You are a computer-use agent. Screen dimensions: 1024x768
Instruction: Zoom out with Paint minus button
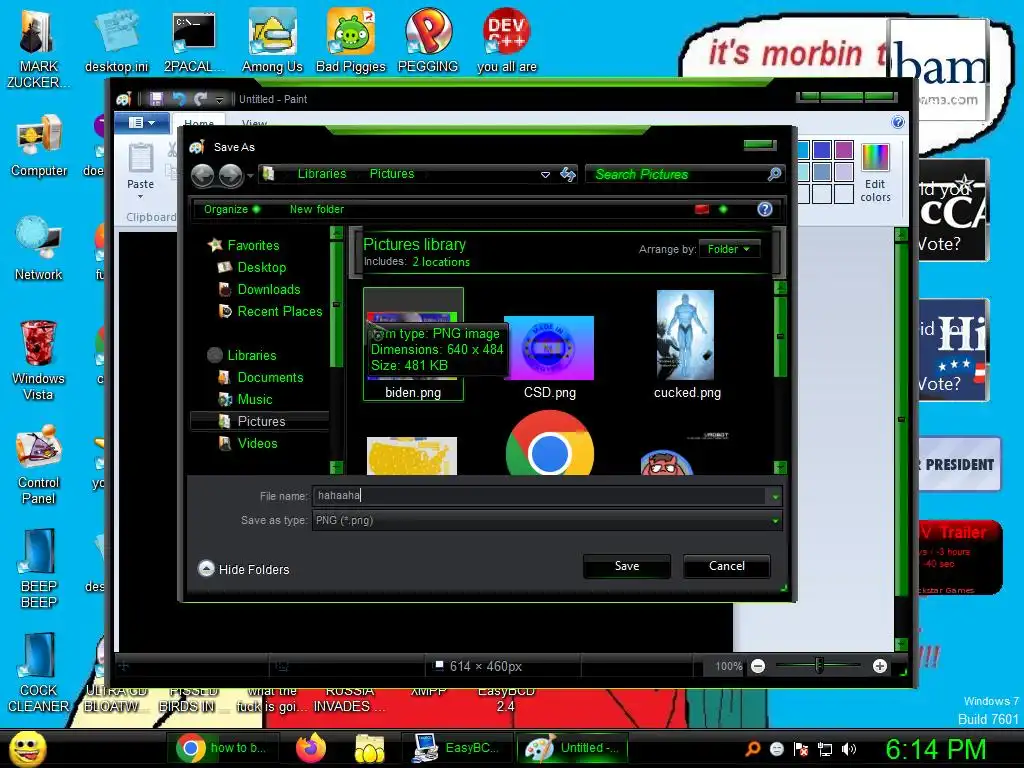[x=758, y=666]
